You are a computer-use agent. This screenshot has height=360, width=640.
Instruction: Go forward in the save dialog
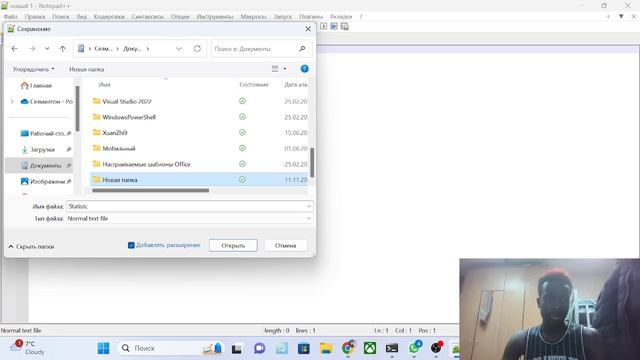click(32, 49)
